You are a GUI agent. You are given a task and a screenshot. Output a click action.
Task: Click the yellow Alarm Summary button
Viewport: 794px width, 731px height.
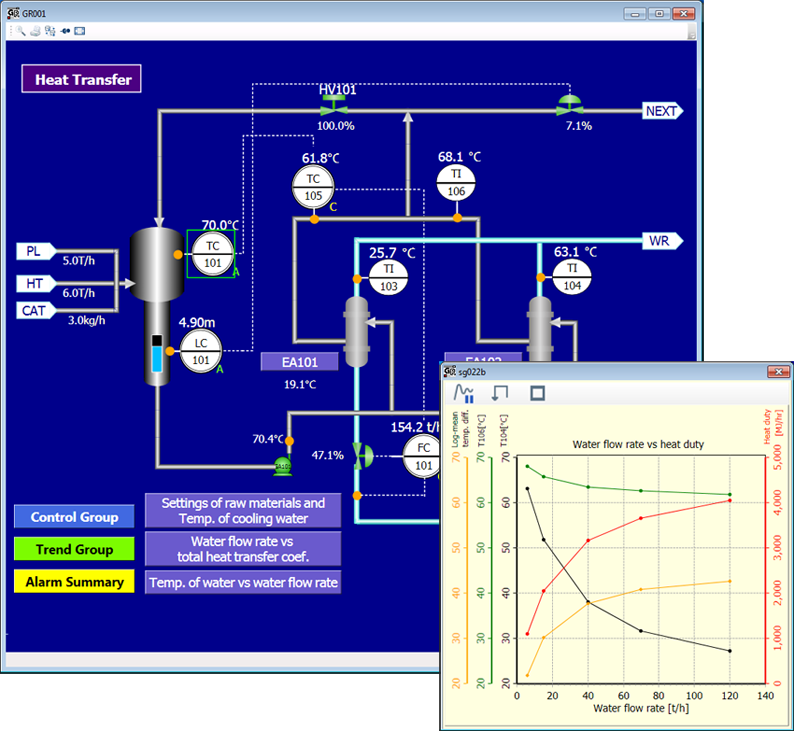point(74,581)
